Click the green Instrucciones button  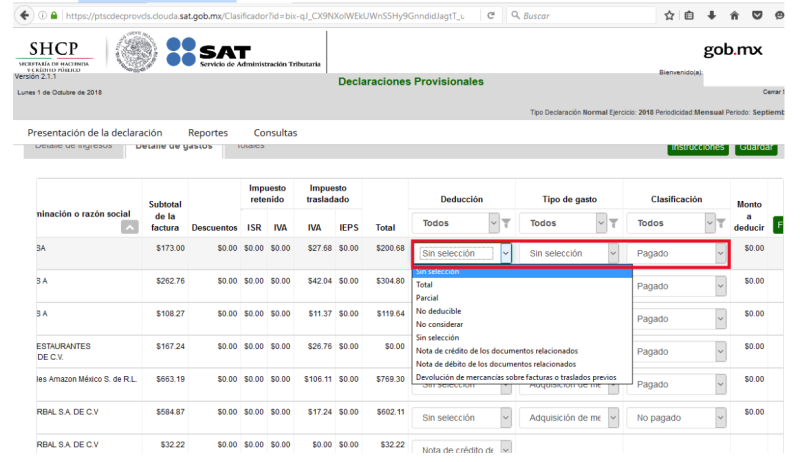click(697, 148)
